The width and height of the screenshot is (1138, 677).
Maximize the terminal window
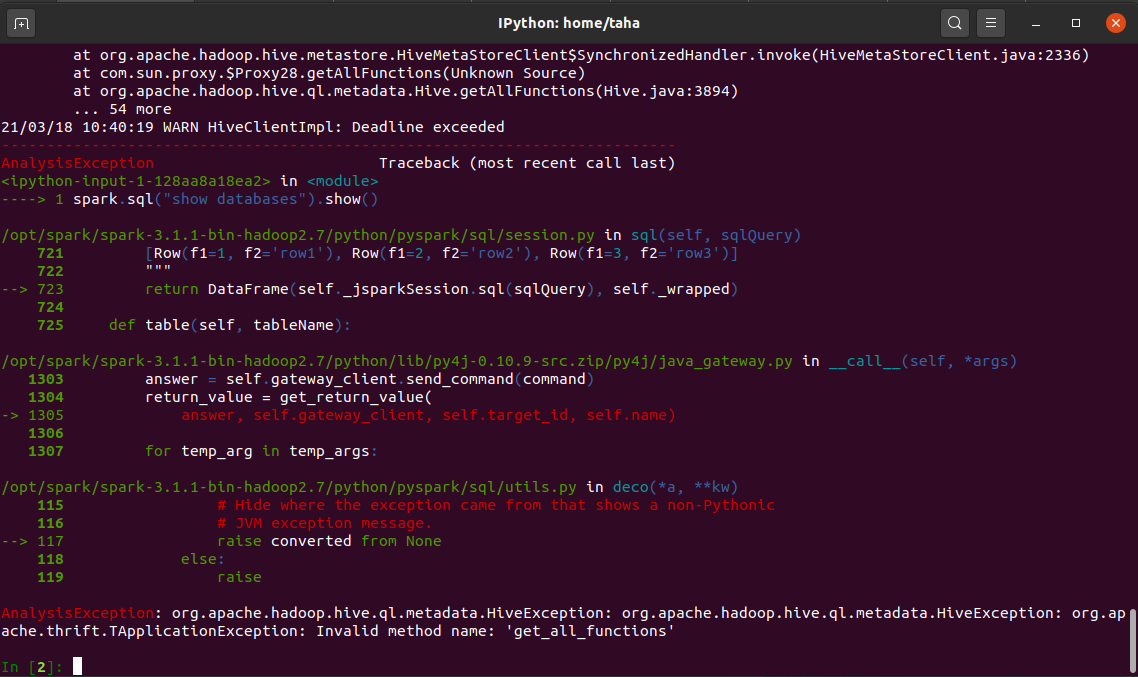1076,22
